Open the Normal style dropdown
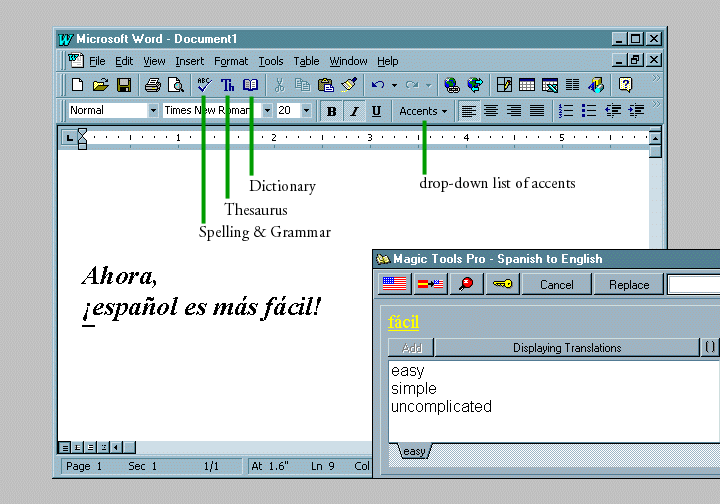 [153, 111]
